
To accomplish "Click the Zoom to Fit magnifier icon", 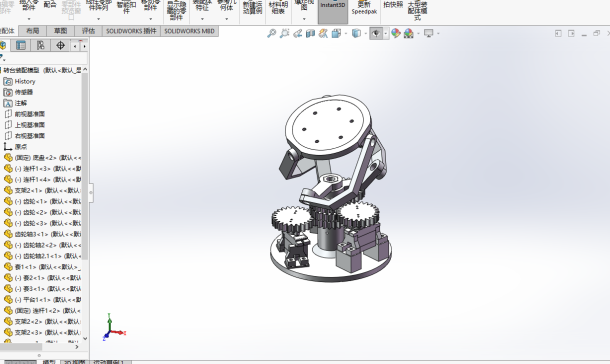I will [x=272, y=33].
